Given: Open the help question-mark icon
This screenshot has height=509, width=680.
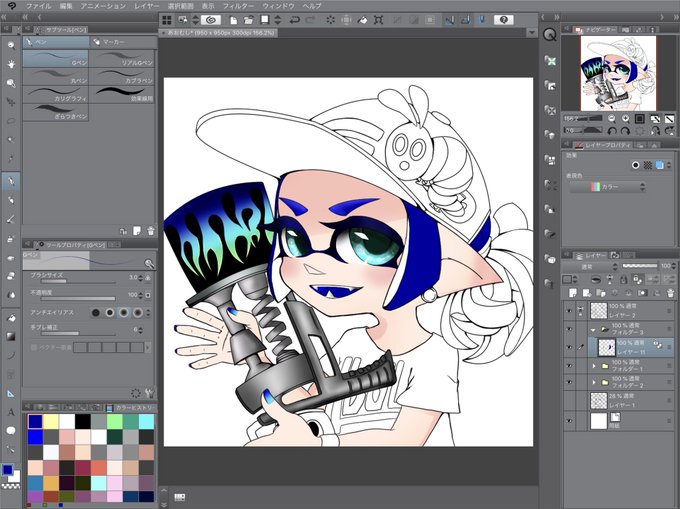Looking at the screenshot, I should click(x=503, y=20).
